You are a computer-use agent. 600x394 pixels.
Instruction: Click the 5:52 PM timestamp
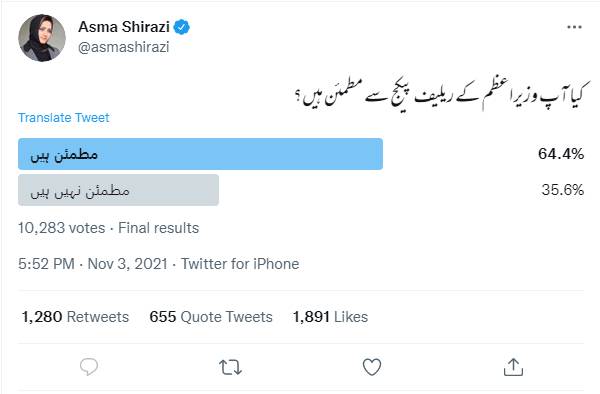point(46,264)
